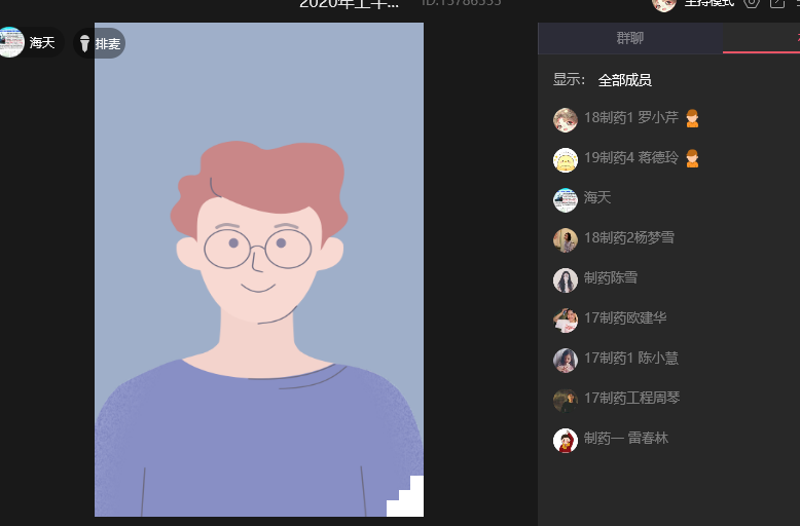Click the orange admin badge next to 罗小芹

tap(692, 119)
